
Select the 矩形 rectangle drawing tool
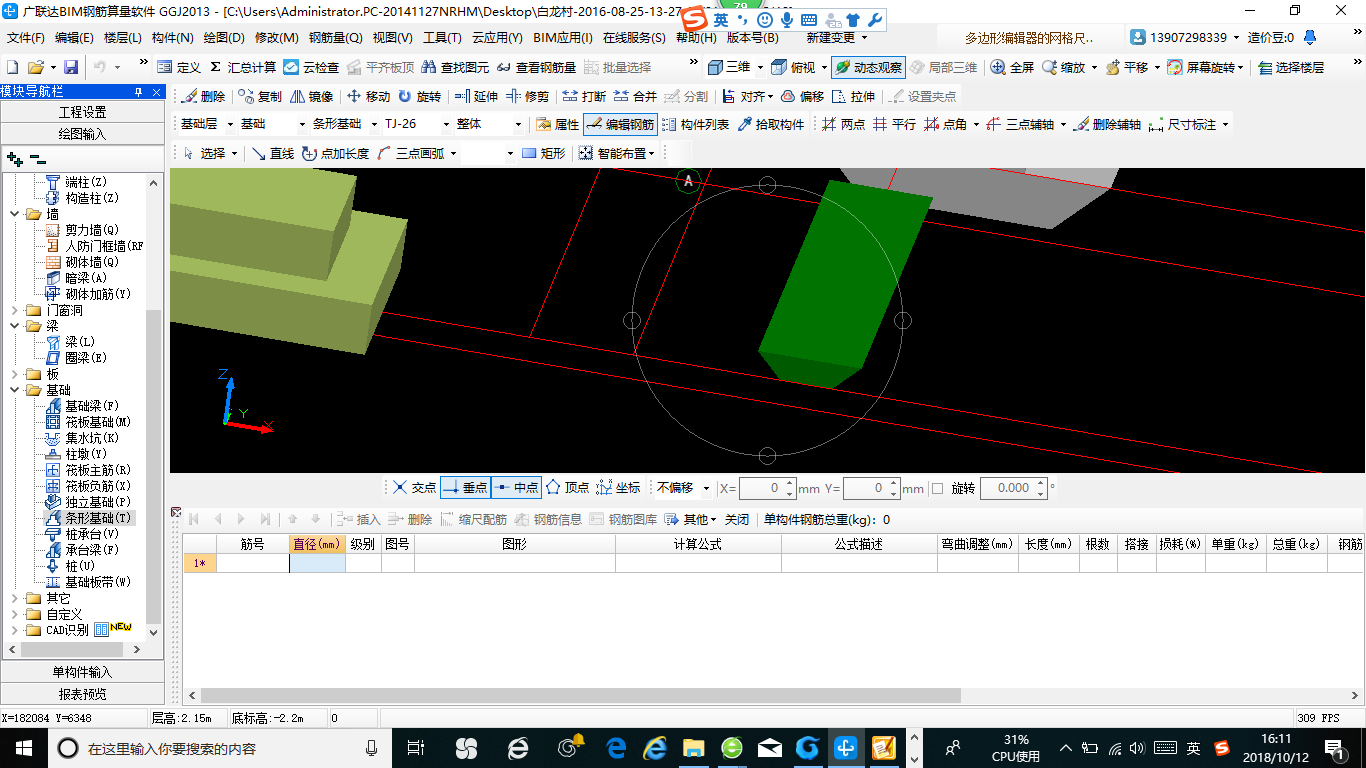pyautogui.click(x=543, y=153)
